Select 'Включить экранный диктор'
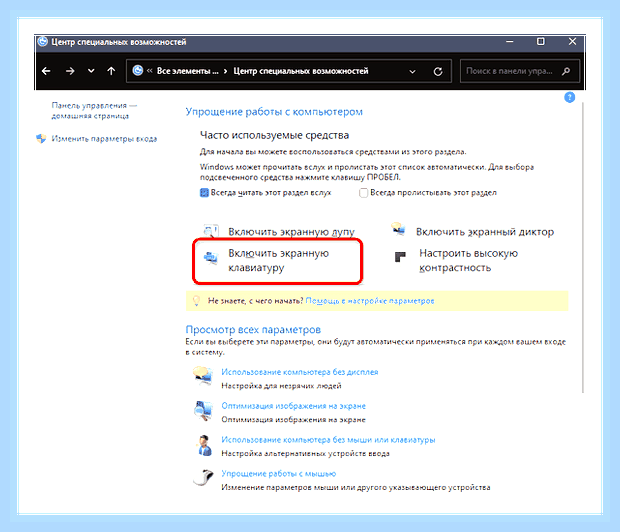The image size is (620, 532). [x=485, y=232]
